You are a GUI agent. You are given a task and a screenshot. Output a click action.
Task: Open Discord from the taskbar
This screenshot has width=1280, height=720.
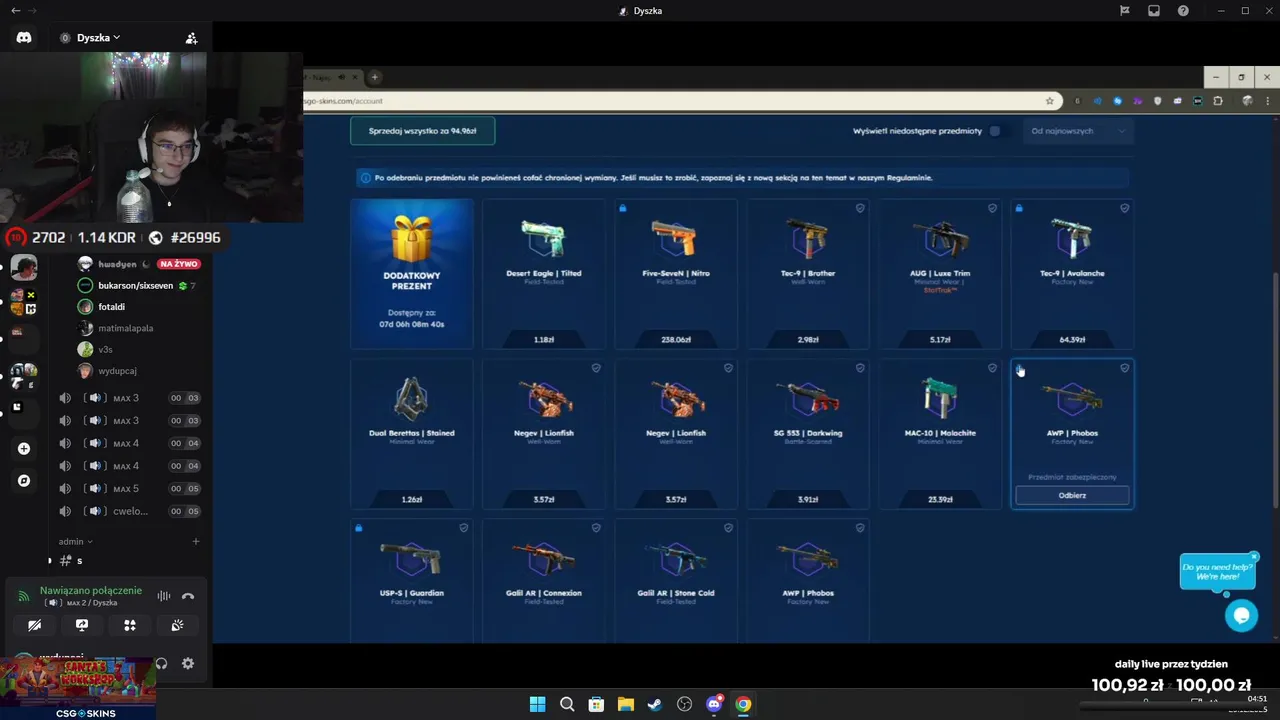pyautogui.click(x=714, y=704)
